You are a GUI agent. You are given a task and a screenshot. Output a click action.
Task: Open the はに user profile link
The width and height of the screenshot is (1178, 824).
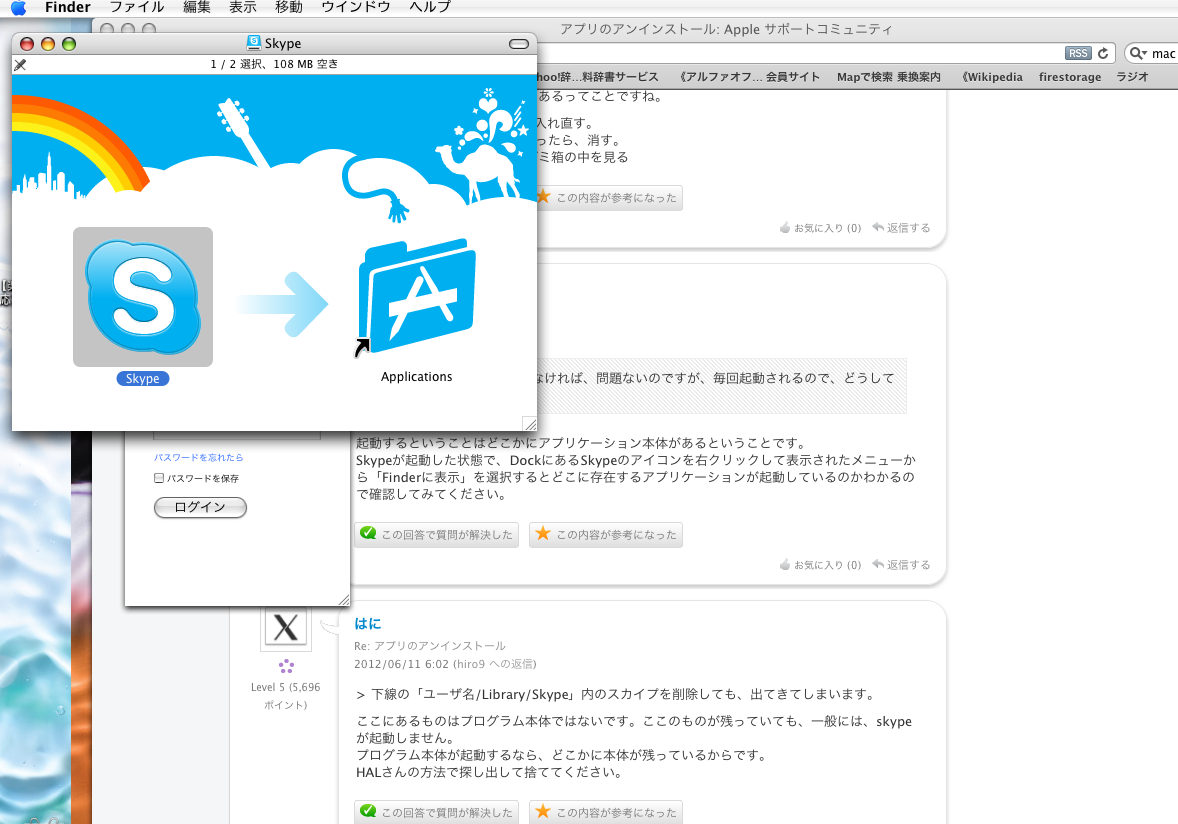[367, 623]
